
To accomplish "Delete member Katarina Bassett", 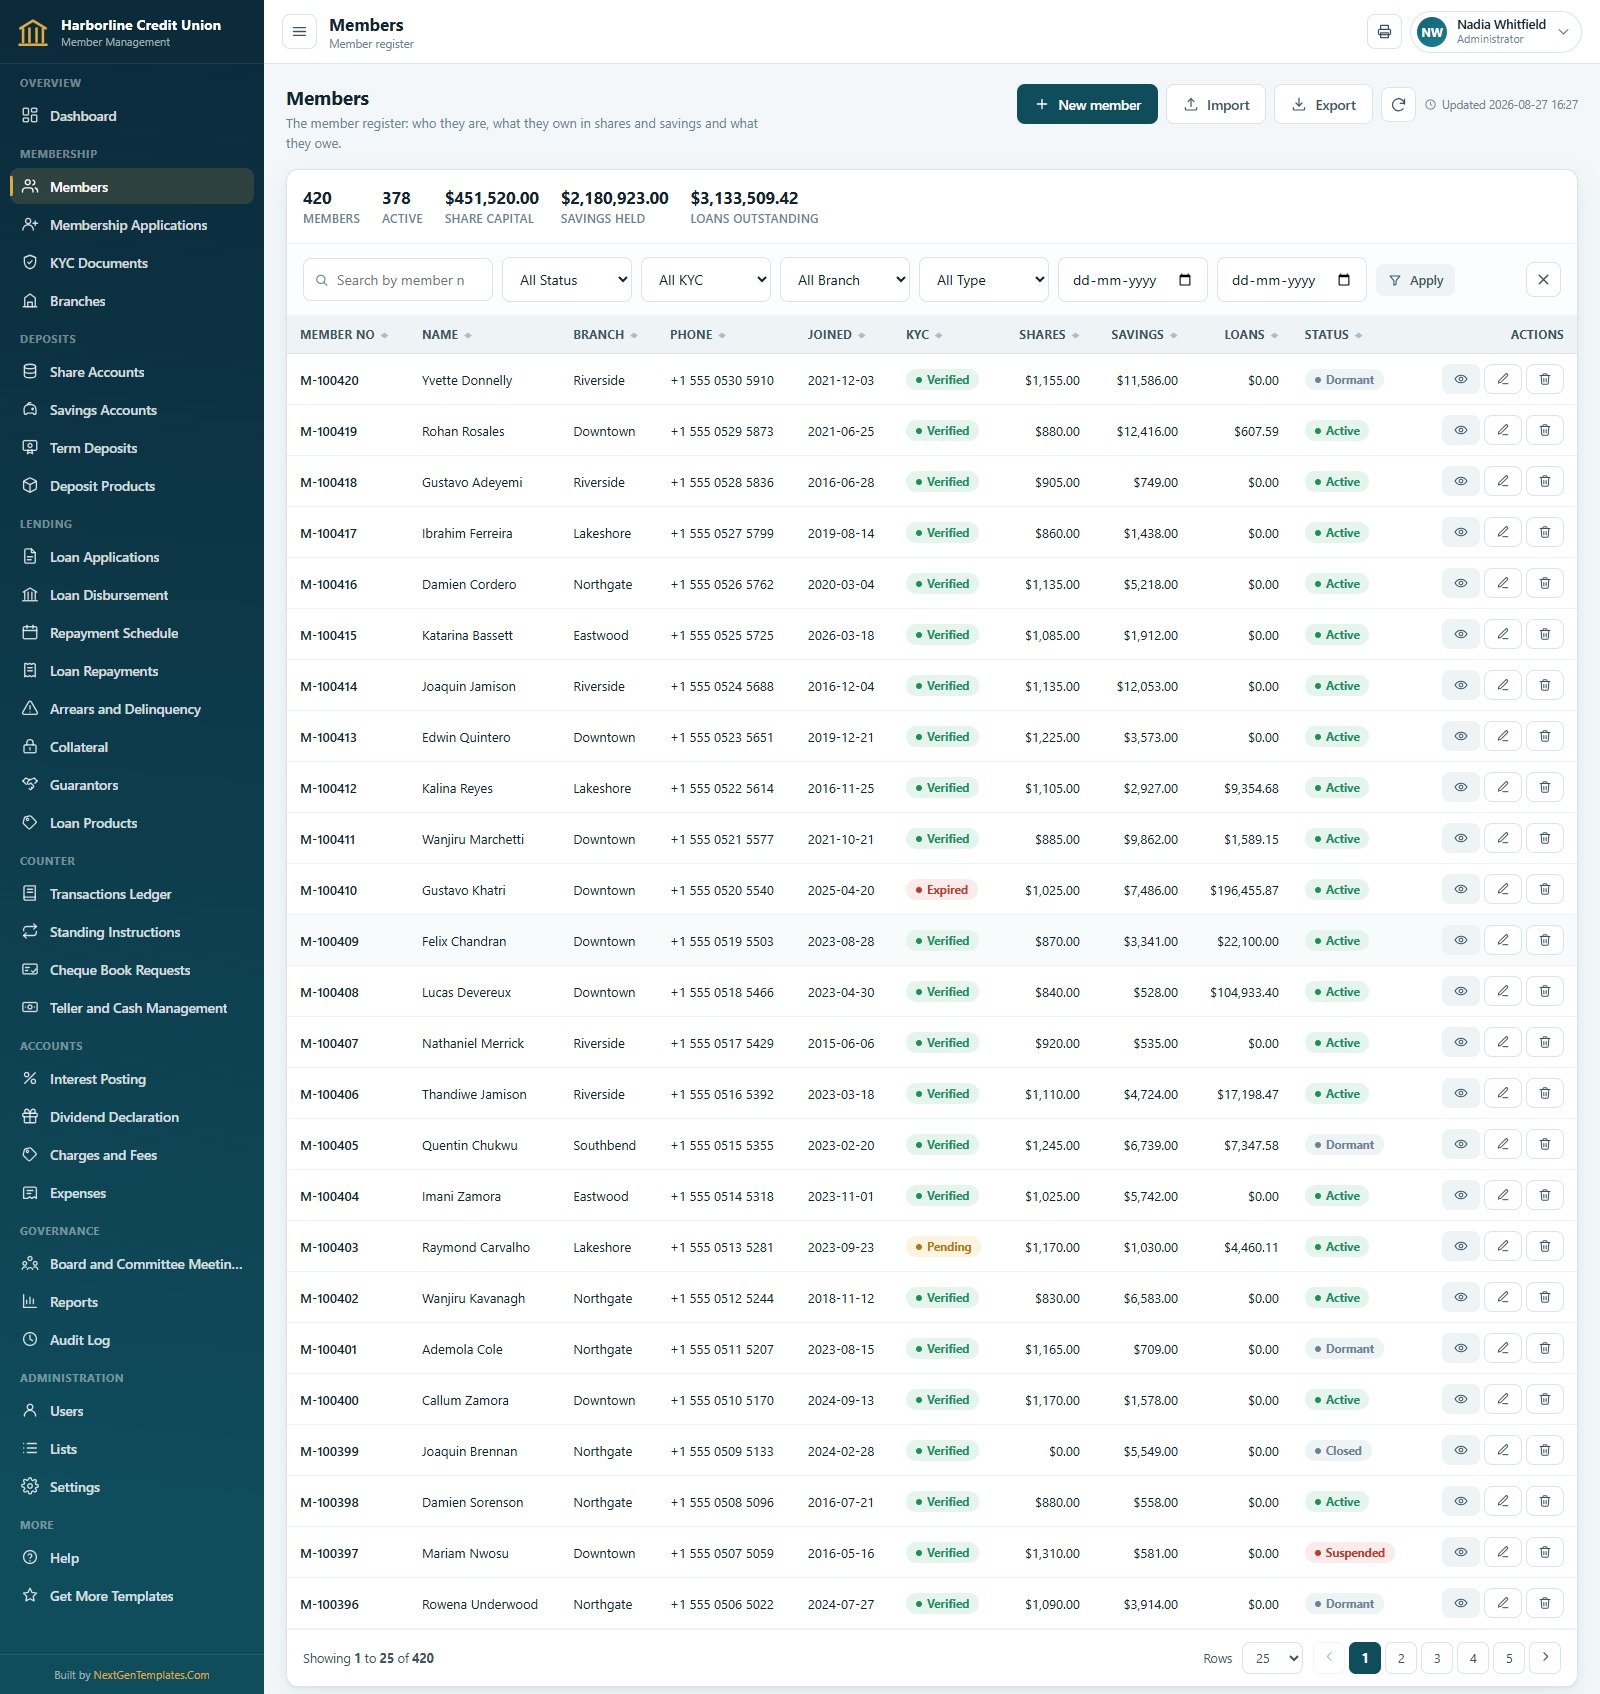I will click(x=1545, y=635).
